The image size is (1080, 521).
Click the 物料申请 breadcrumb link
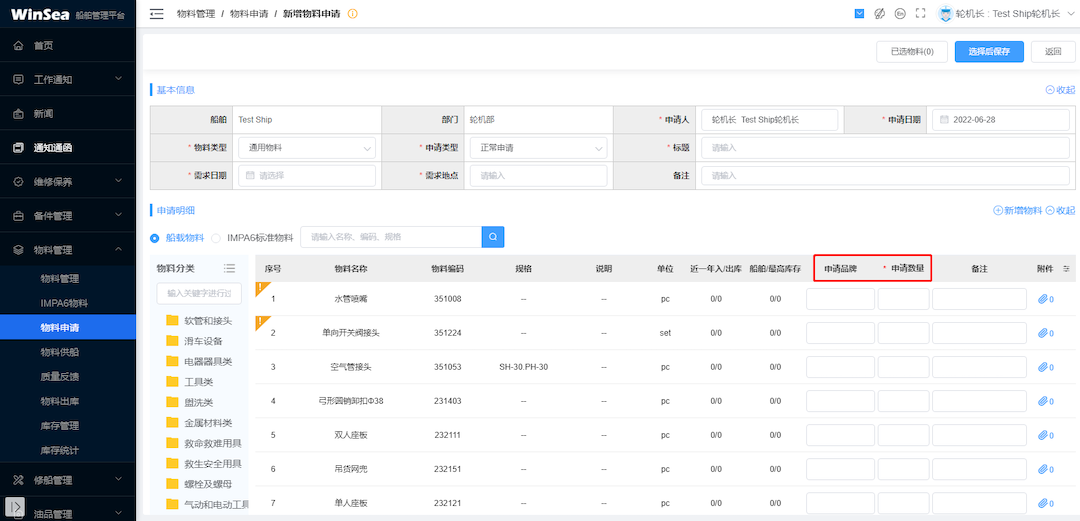tap(249, 14)
